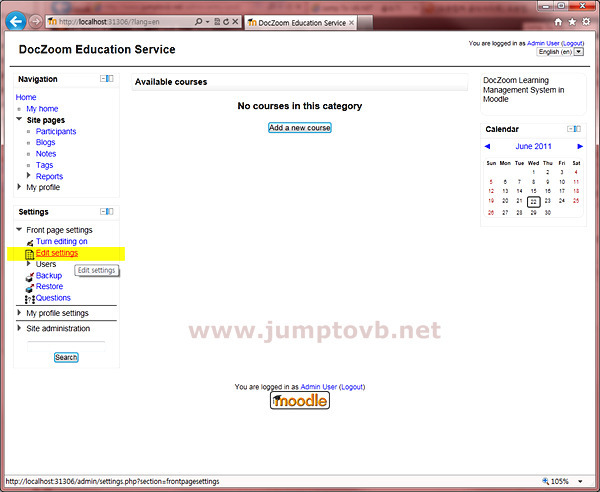Hide the Calendar block

570,129
